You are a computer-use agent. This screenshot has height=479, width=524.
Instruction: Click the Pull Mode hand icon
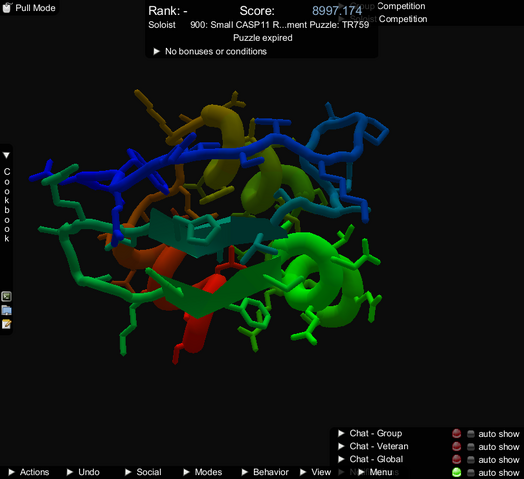click(7, 7)
